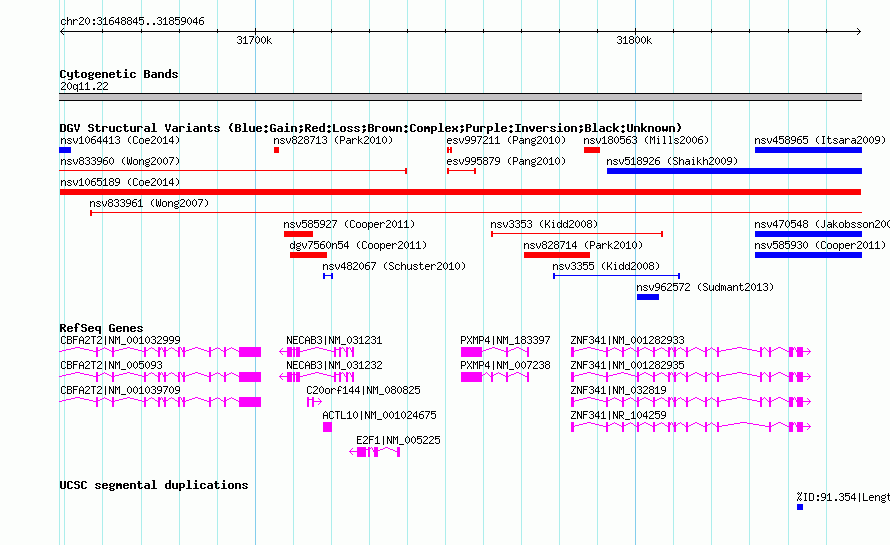Image resolution: width=890 pixels, height=545 pixels.
Task: Click the Cytogenetic Bands track title
Action: 119,74
